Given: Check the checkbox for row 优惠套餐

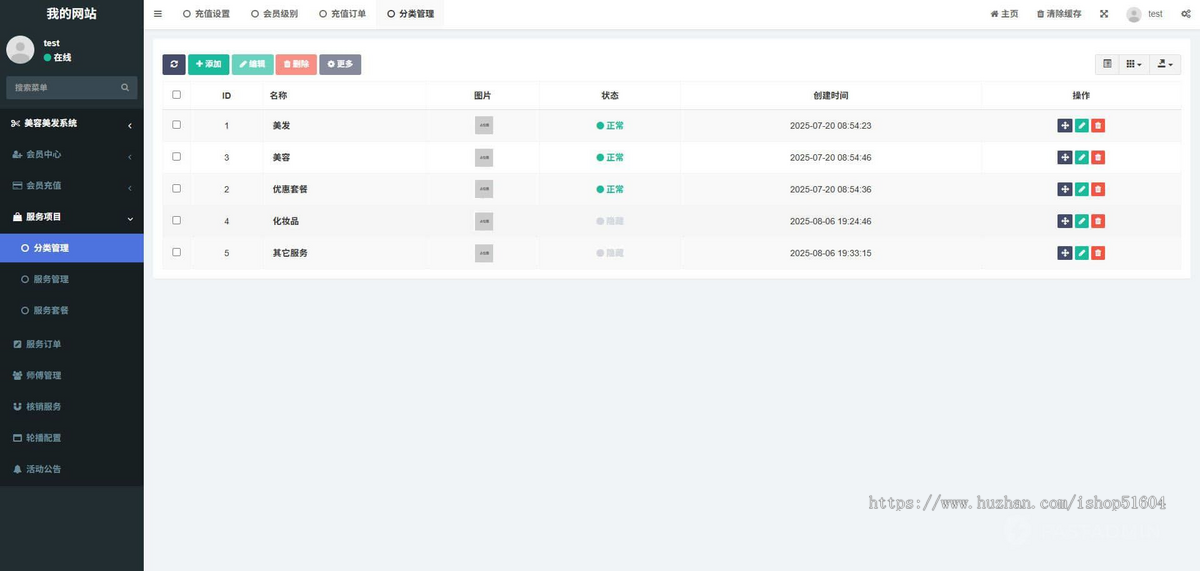Looking at the screenshot, I should pos(177,188).
